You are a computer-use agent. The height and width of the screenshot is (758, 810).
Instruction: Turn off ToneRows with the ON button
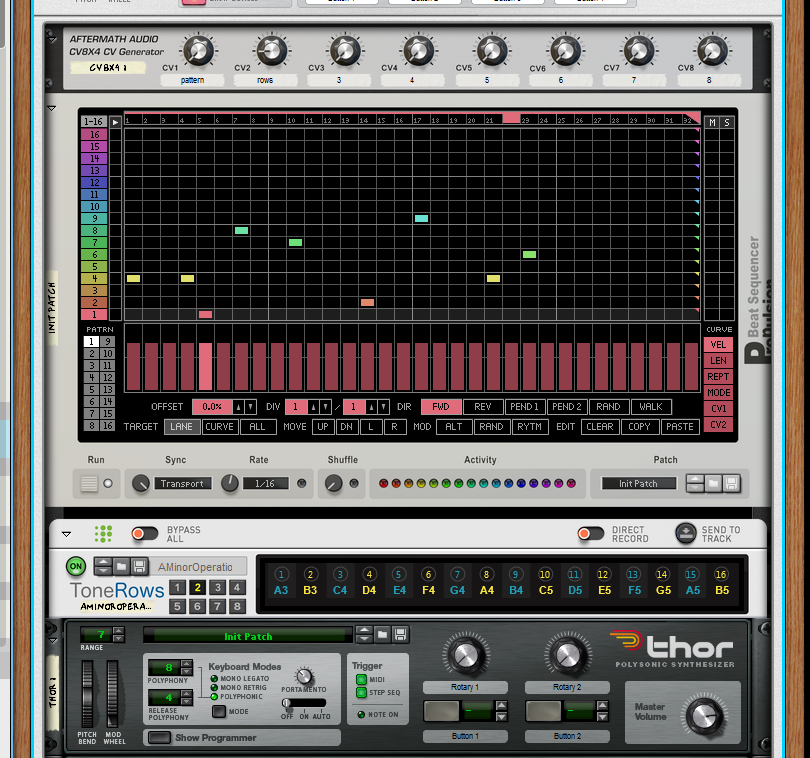click(x=76, y=566)
